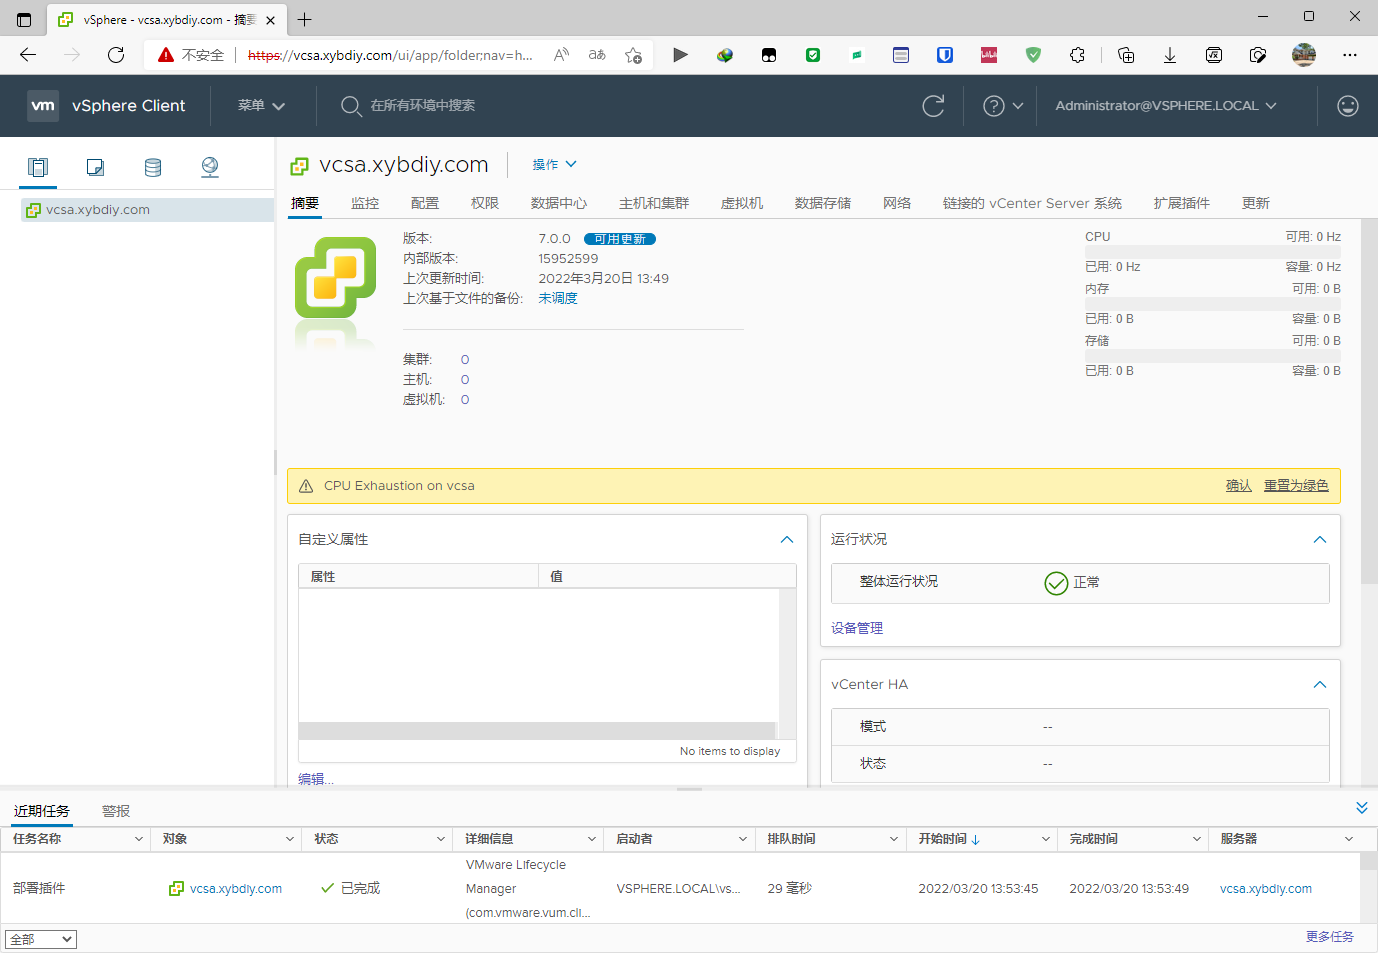Click the not-secure warning icon

[166, 55]
